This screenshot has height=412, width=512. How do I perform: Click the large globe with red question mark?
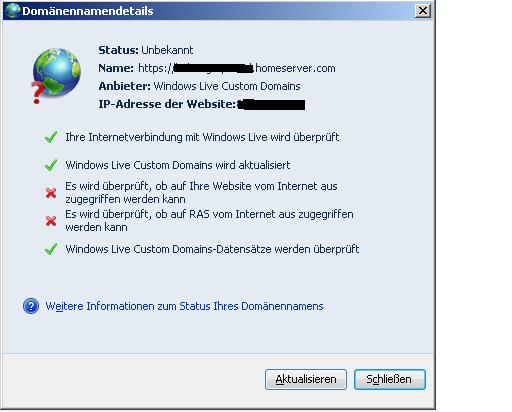tap(56, 76)
